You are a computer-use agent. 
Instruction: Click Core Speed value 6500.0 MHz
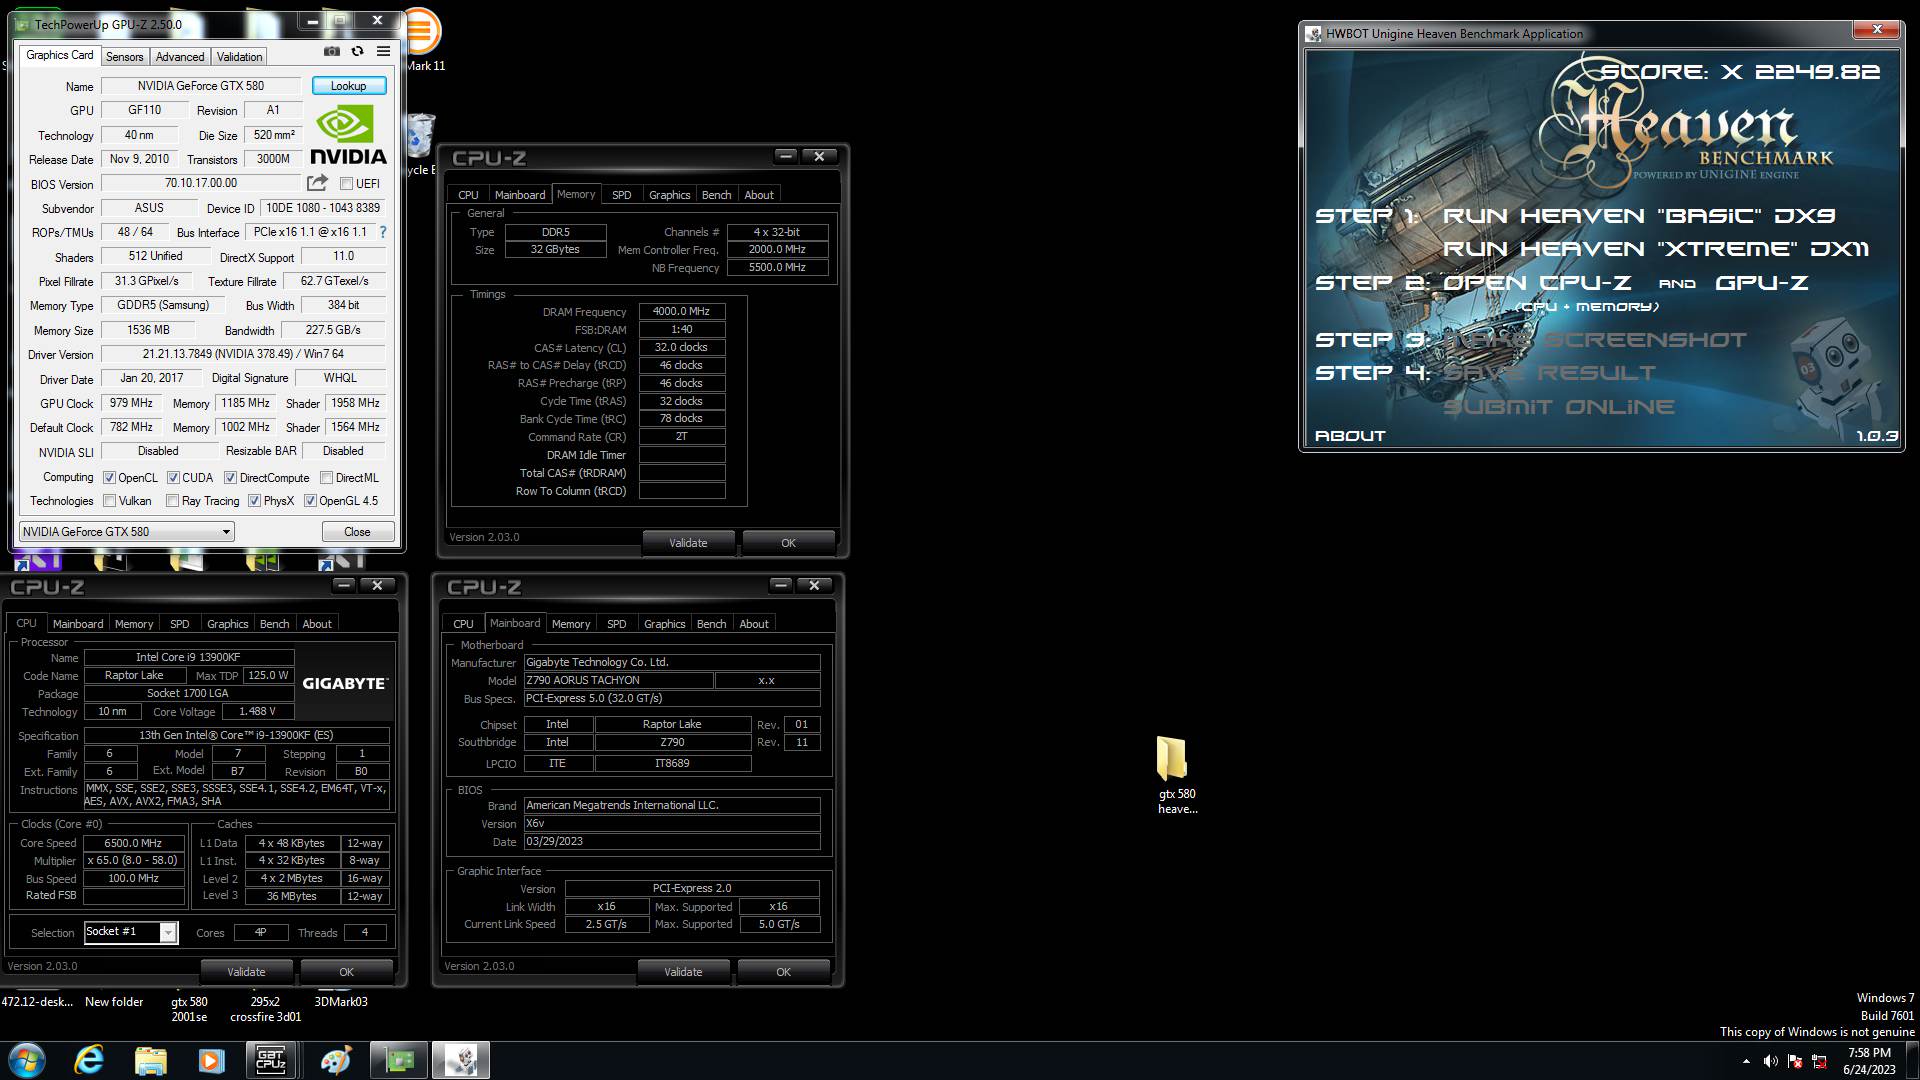coord(134,843)
